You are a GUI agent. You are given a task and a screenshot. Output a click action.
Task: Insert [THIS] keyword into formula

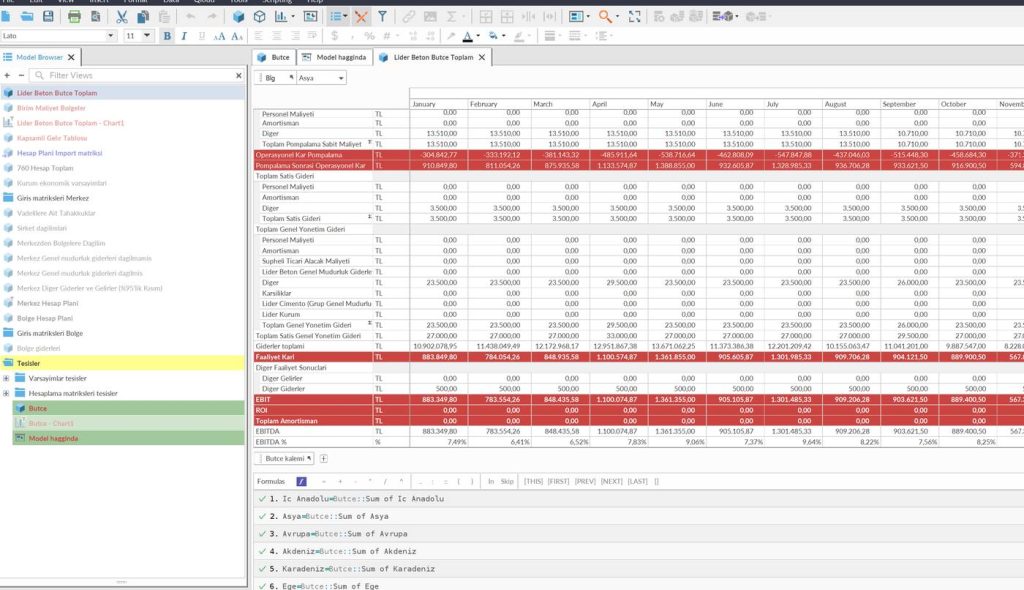coord(534,482)
